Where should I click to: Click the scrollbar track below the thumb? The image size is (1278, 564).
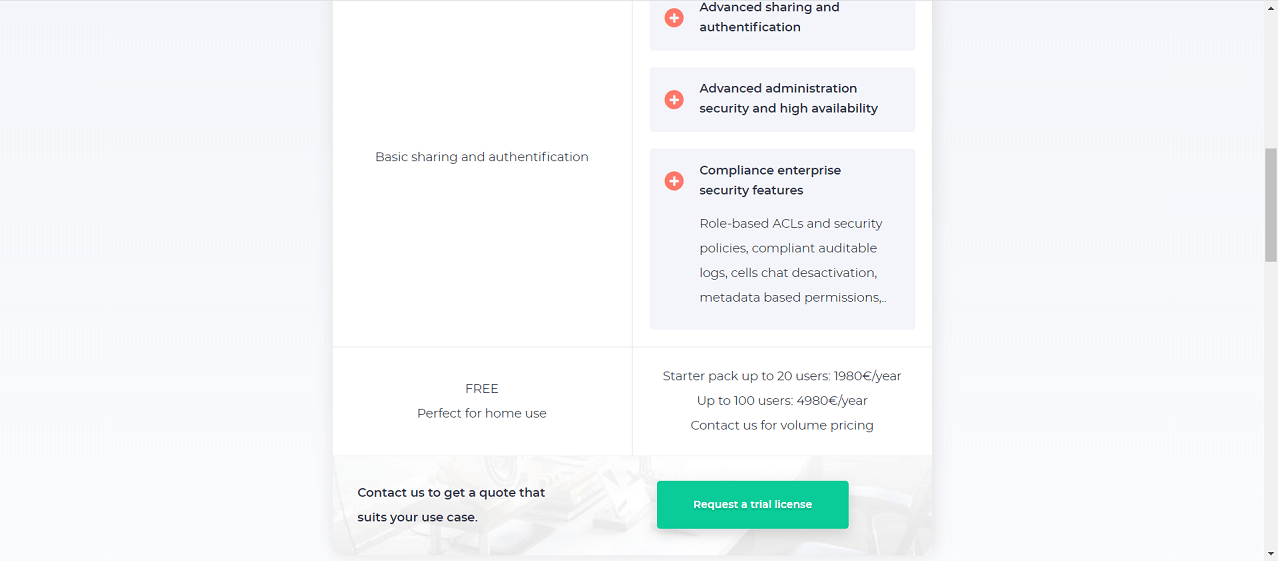point(1271,400)
